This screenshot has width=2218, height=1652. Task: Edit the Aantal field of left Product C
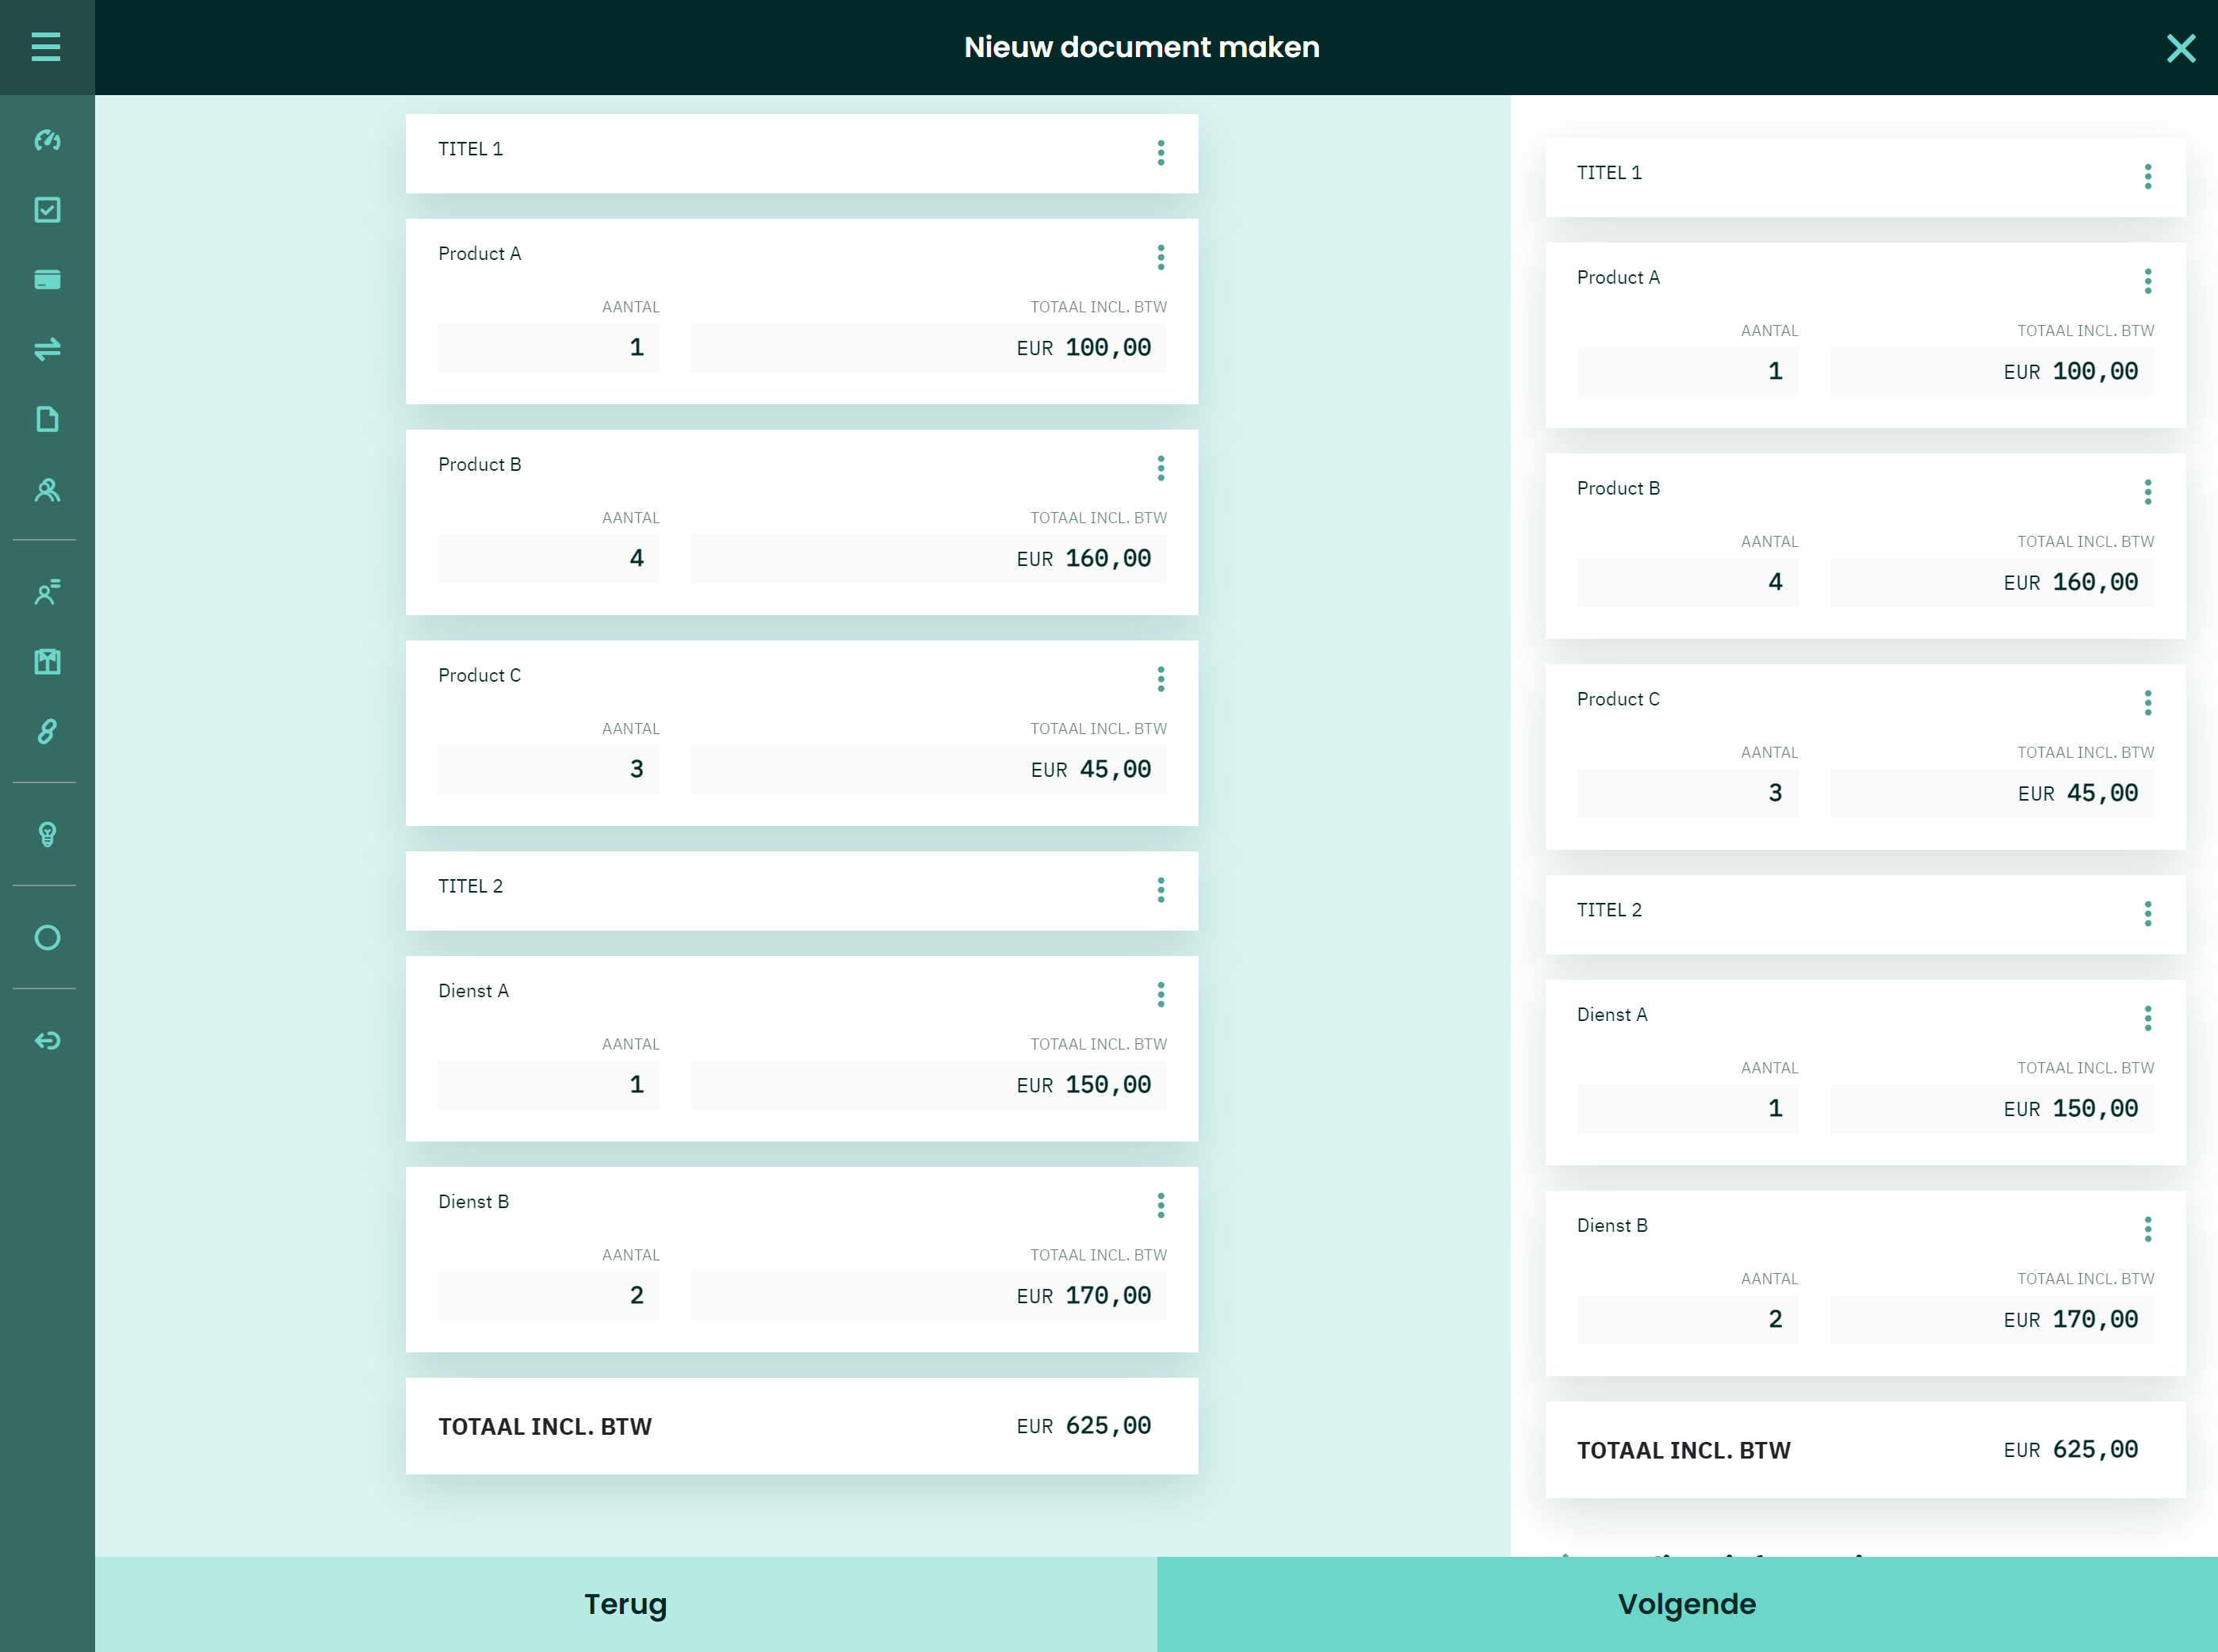pyautogui.click(x=548, y=770)
